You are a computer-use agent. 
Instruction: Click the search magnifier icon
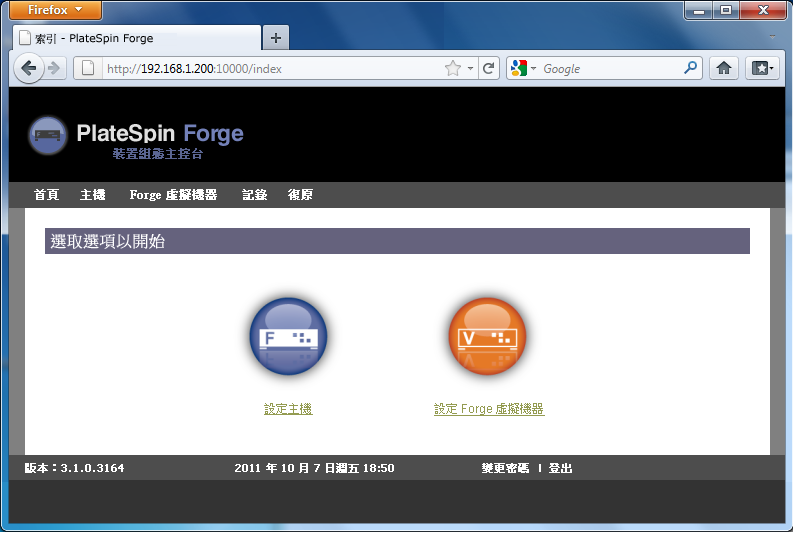[x=690, y=67]
